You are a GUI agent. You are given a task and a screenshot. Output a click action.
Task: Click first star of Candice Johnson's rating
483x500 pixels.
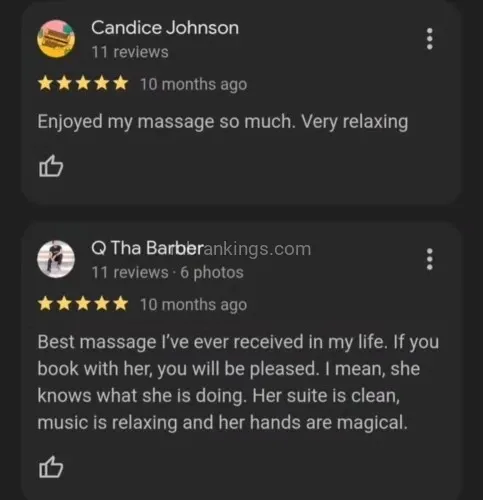click(x=45, y=84)
